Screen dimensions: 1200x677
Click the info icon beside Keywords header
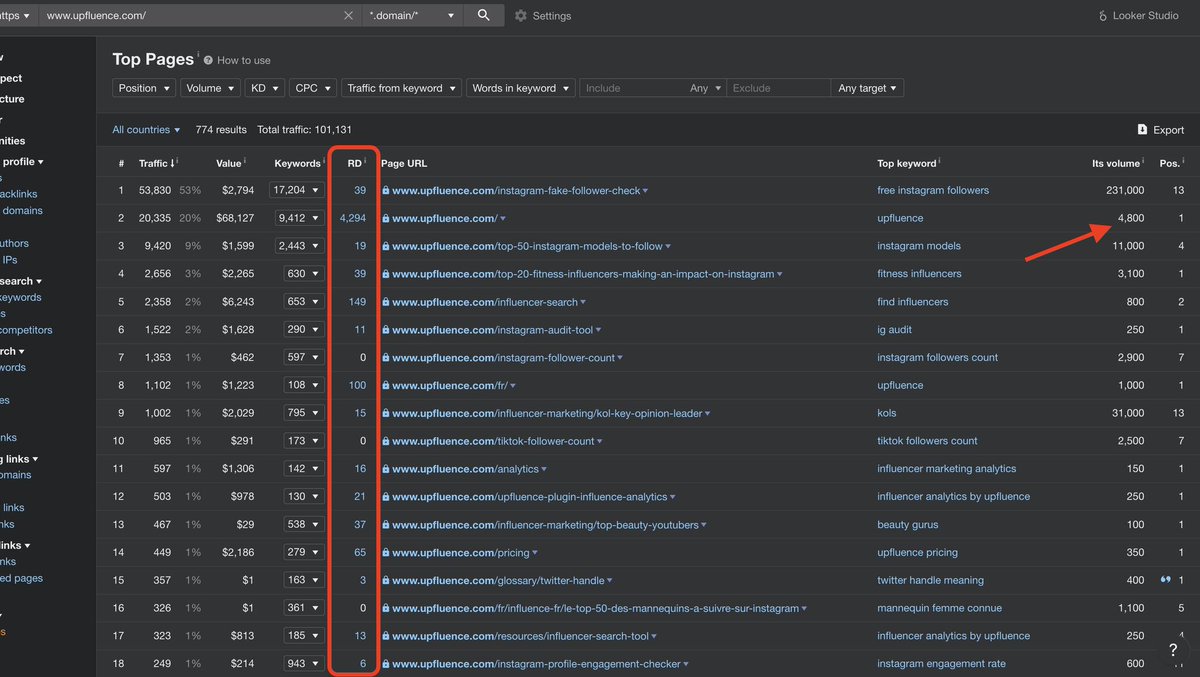[324, 162]
